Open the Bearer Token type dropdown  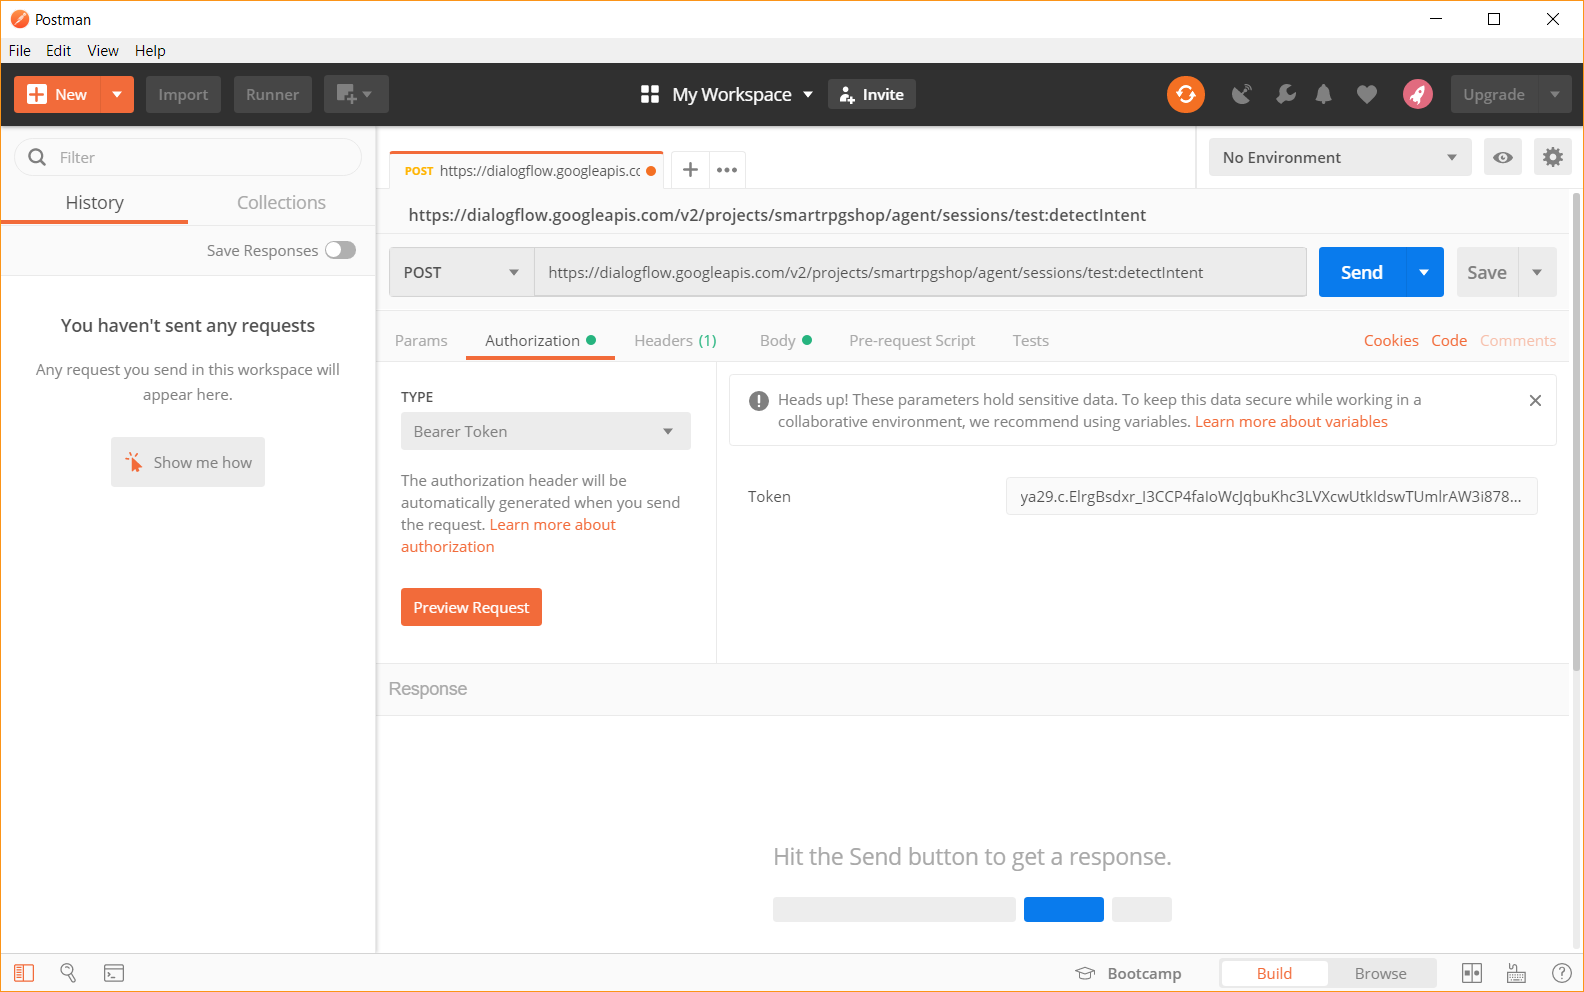[545, 431]
